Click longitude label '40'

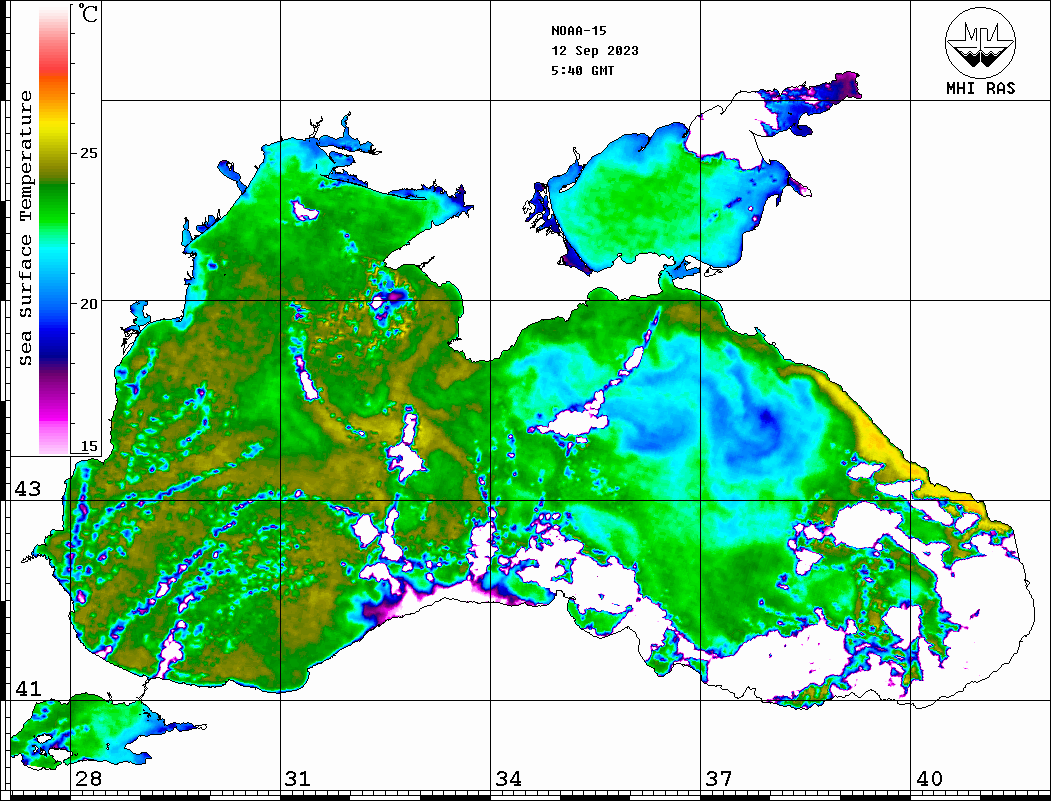point(929,779)
